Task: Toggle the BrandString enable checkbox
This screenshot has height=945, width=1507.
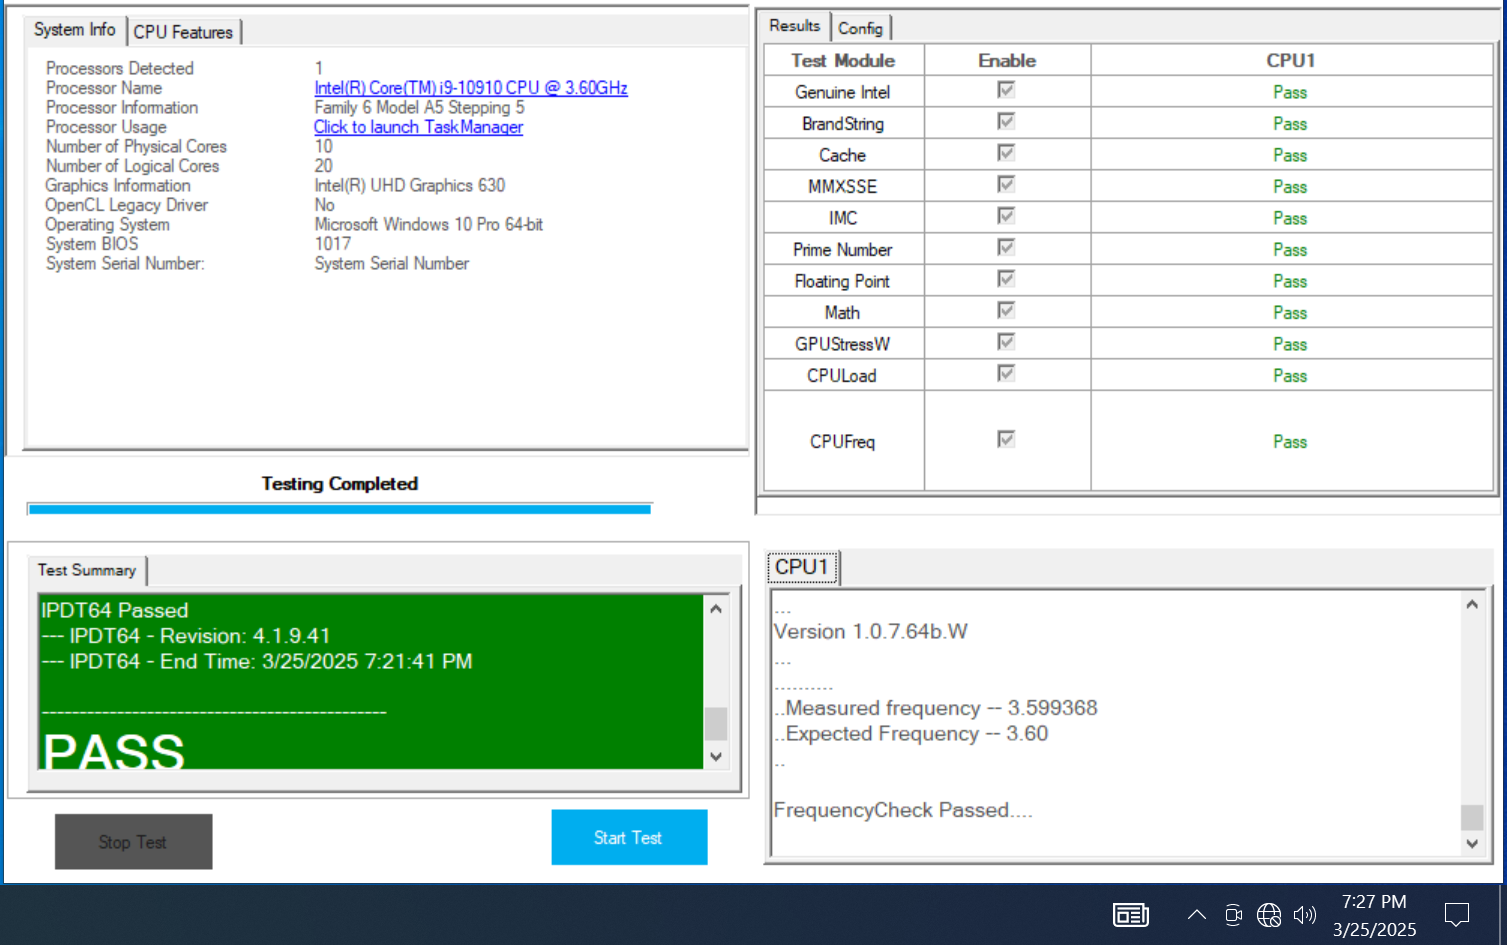Action: (x=1006, y=121)
